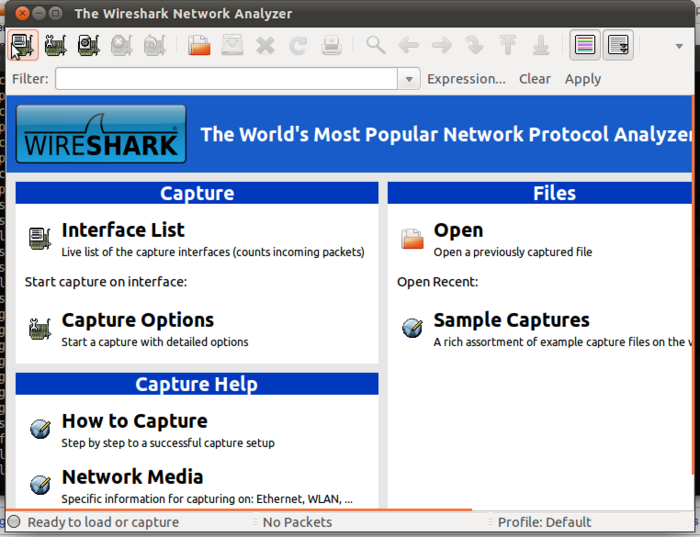Screen dimensions: 700x537
Task: Open Capture Options heading link
Action: 138,320
